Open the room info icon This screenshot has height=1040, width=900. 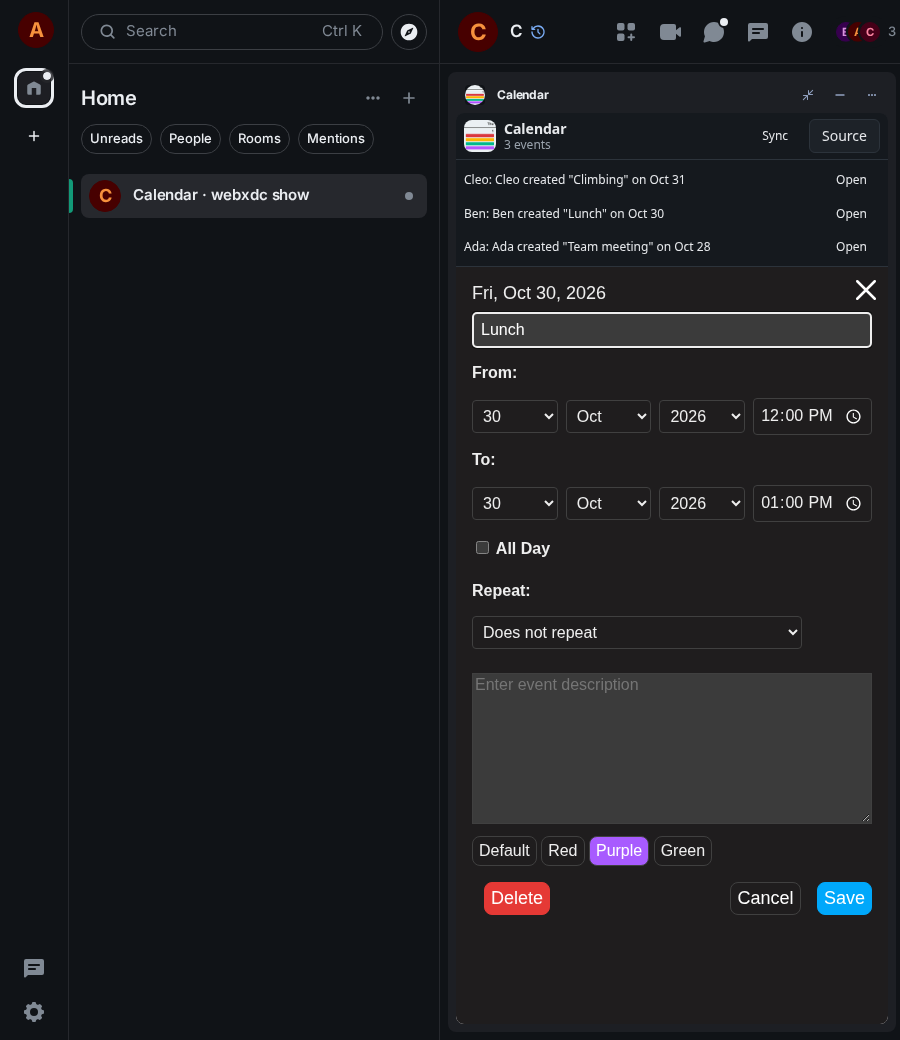click(x=802, y=32)
